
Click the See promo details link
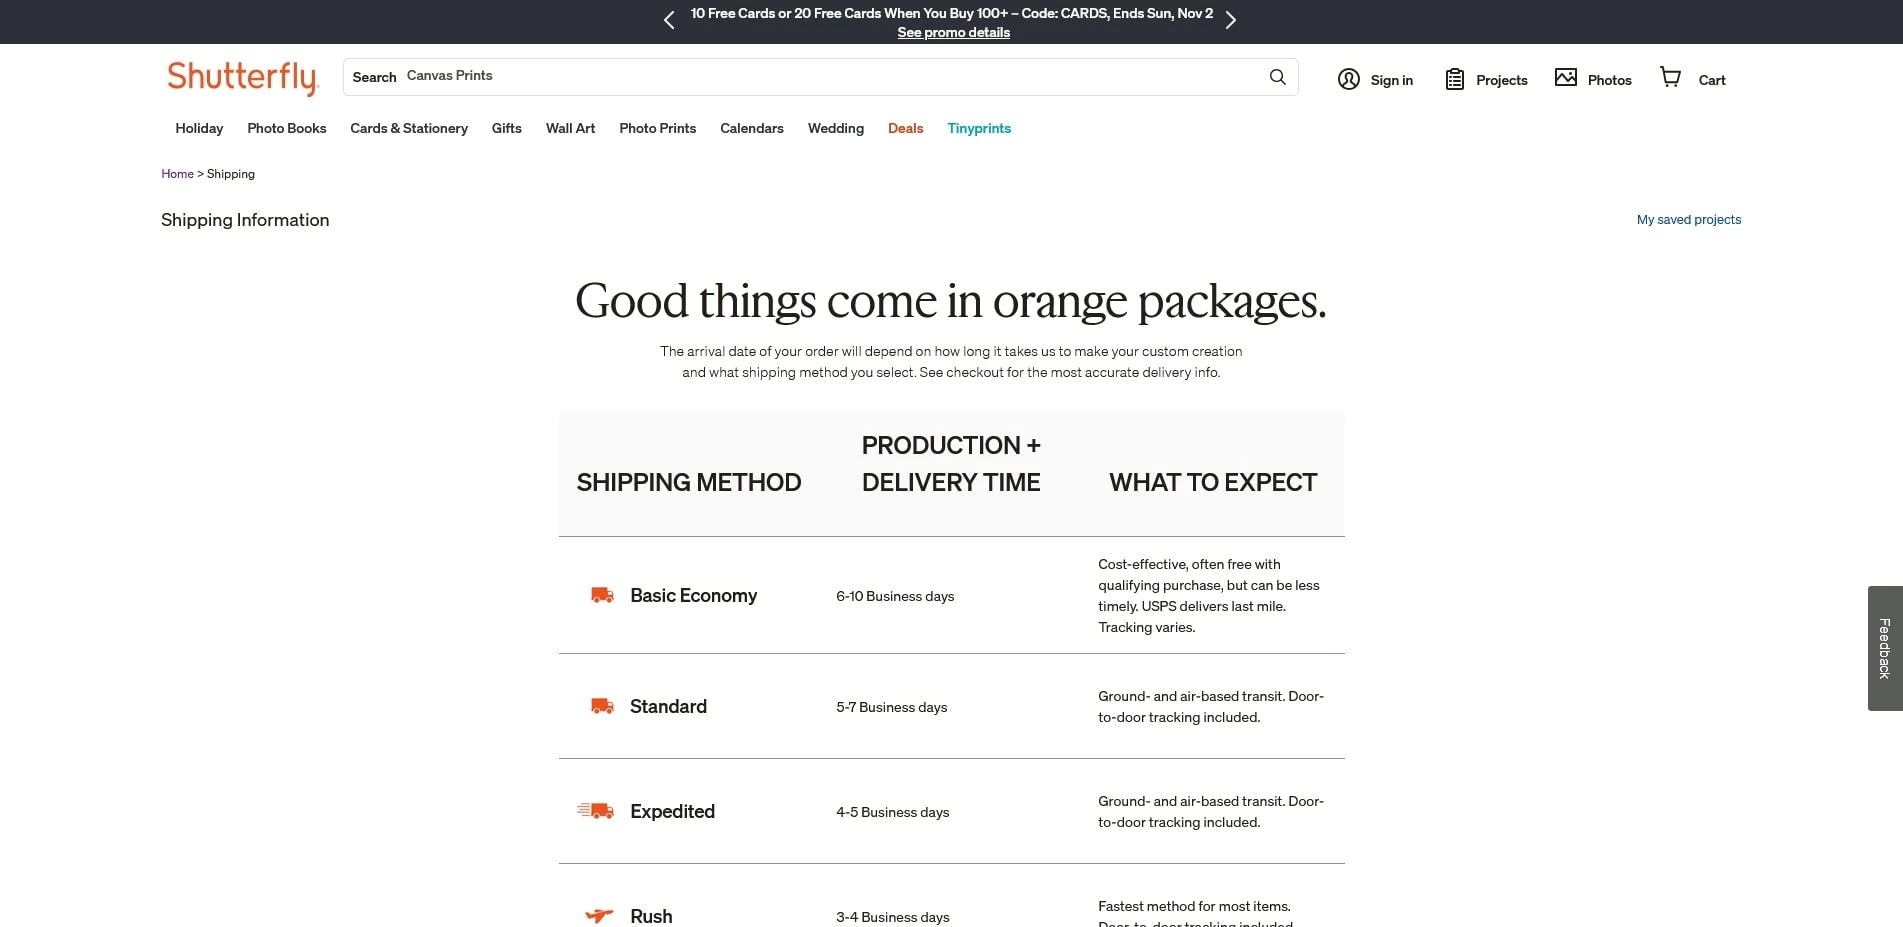pos(953,33)
